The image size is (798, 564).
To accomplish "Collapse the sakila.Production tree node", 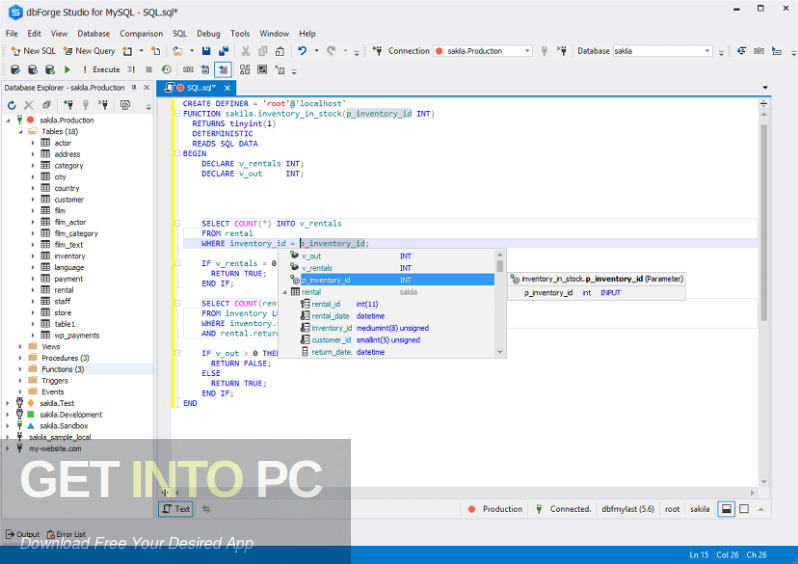I will click(x=8, y=120).
